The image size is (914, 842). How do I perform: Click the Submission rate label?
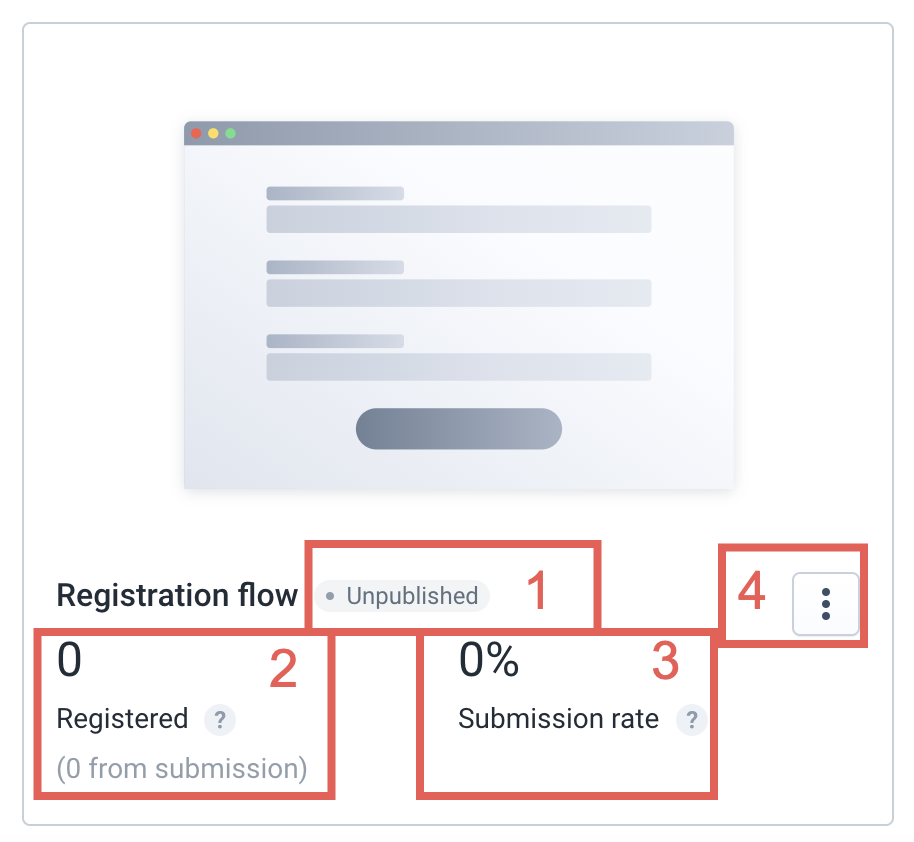click(x=558, y=718)
